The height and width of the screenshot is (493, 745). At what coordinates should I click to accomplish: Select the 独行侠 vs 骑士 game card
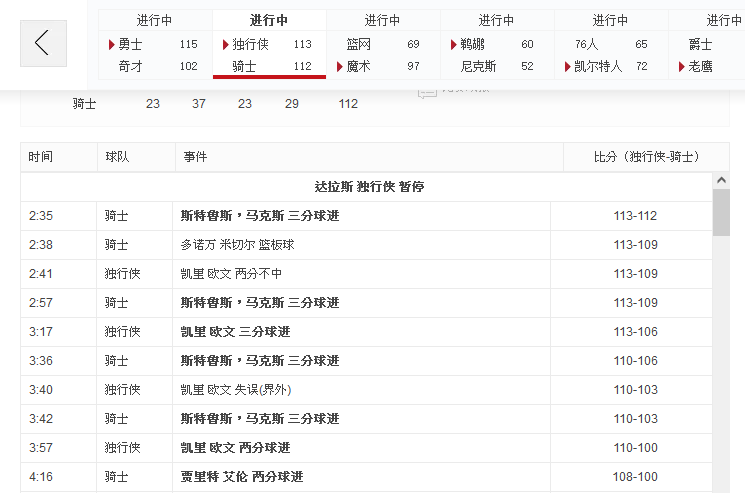pos(269,44)
